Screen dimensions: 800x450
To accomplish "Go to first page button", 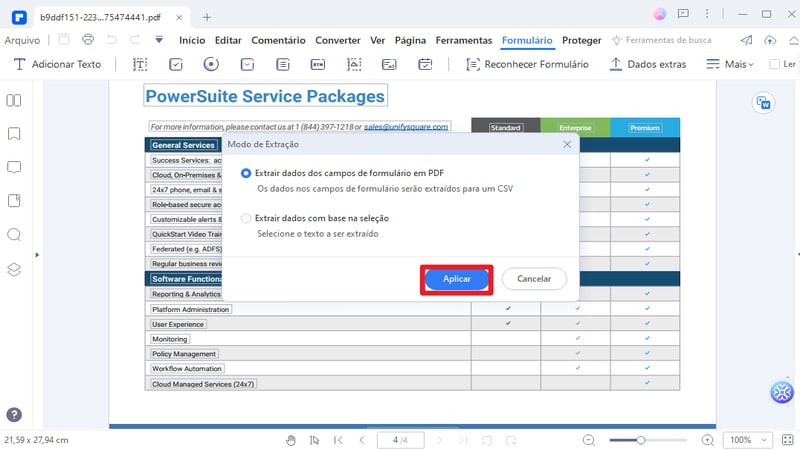I will pos(338,440).
